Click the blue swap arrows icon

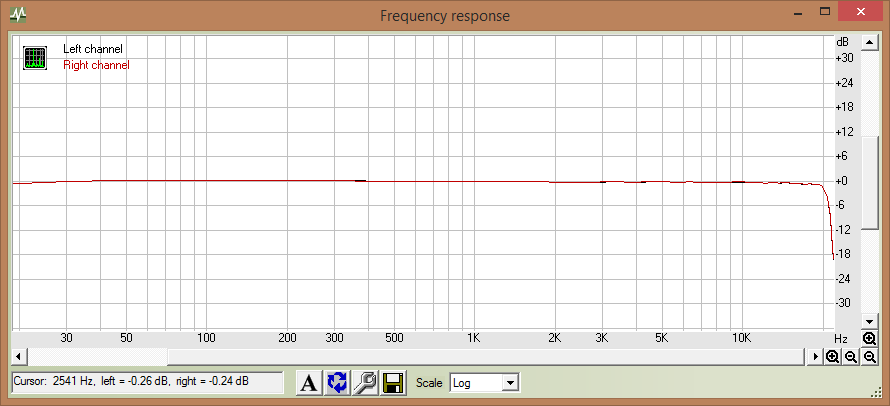point(338,382)
